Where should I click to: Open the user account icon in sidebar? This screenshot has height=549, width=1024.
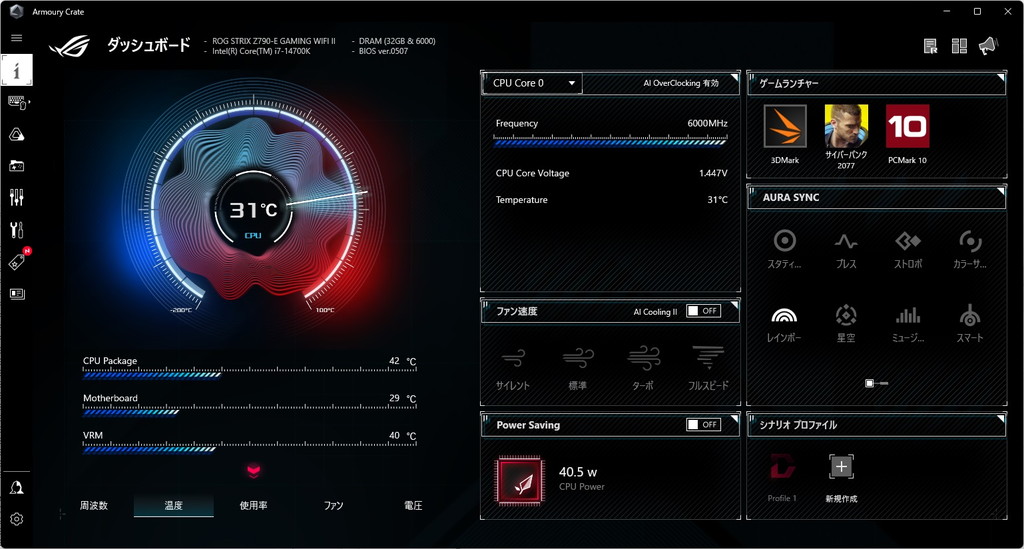click(17, 488)
